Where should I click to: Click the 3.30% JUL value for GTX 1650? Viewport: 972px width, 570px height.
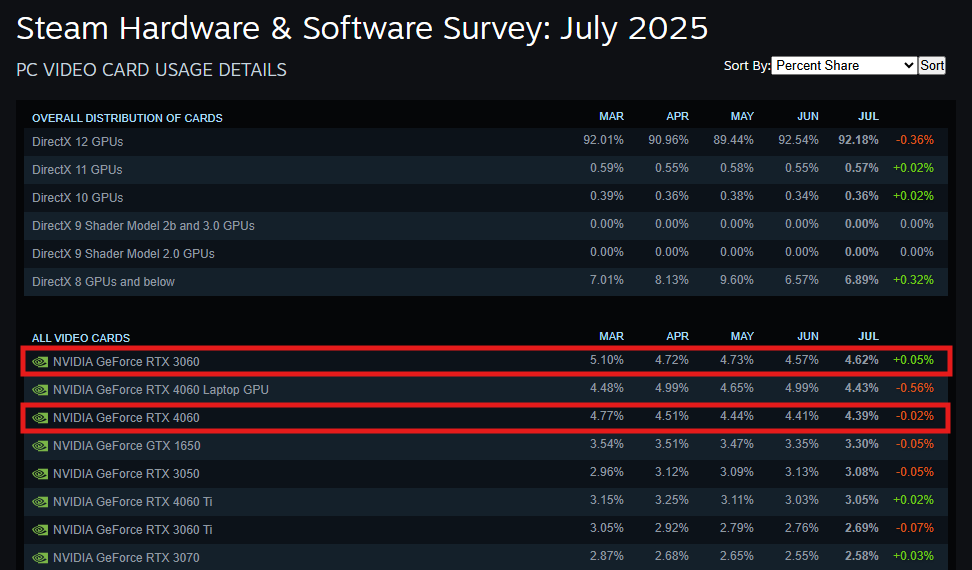click(x=861, y=444)
